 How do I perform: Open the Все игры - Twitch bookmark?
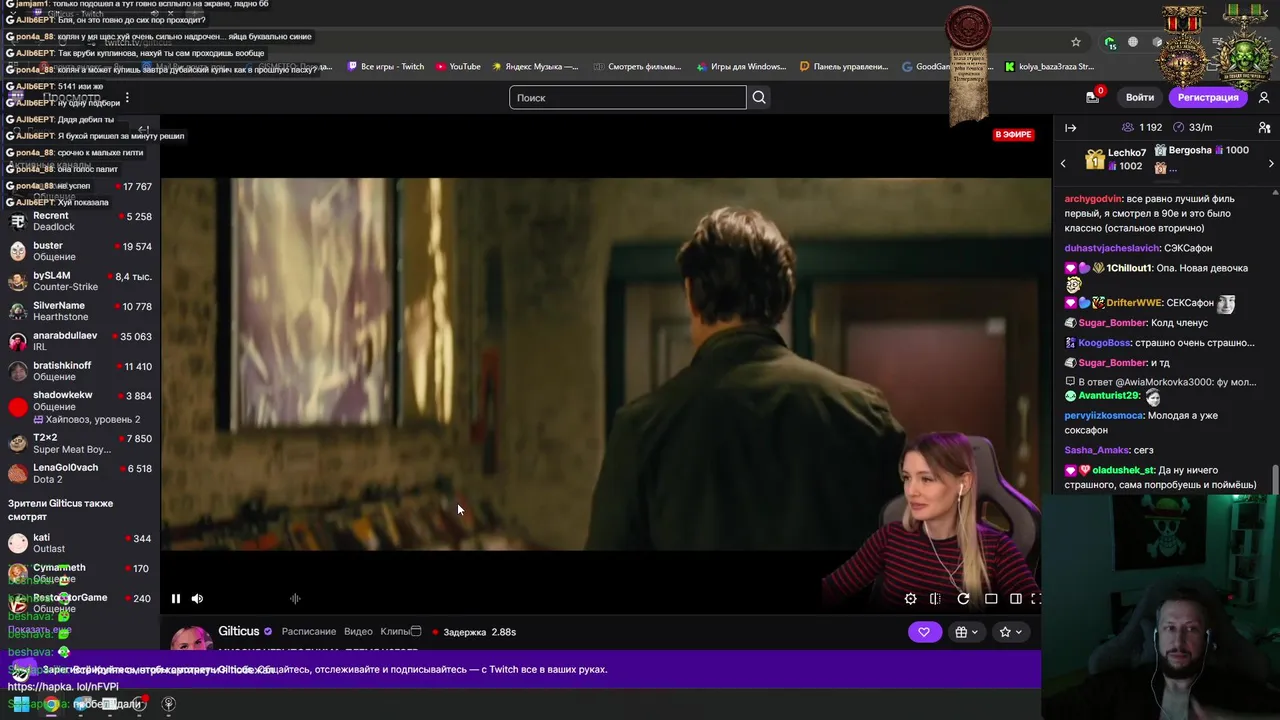click(385, 67)
